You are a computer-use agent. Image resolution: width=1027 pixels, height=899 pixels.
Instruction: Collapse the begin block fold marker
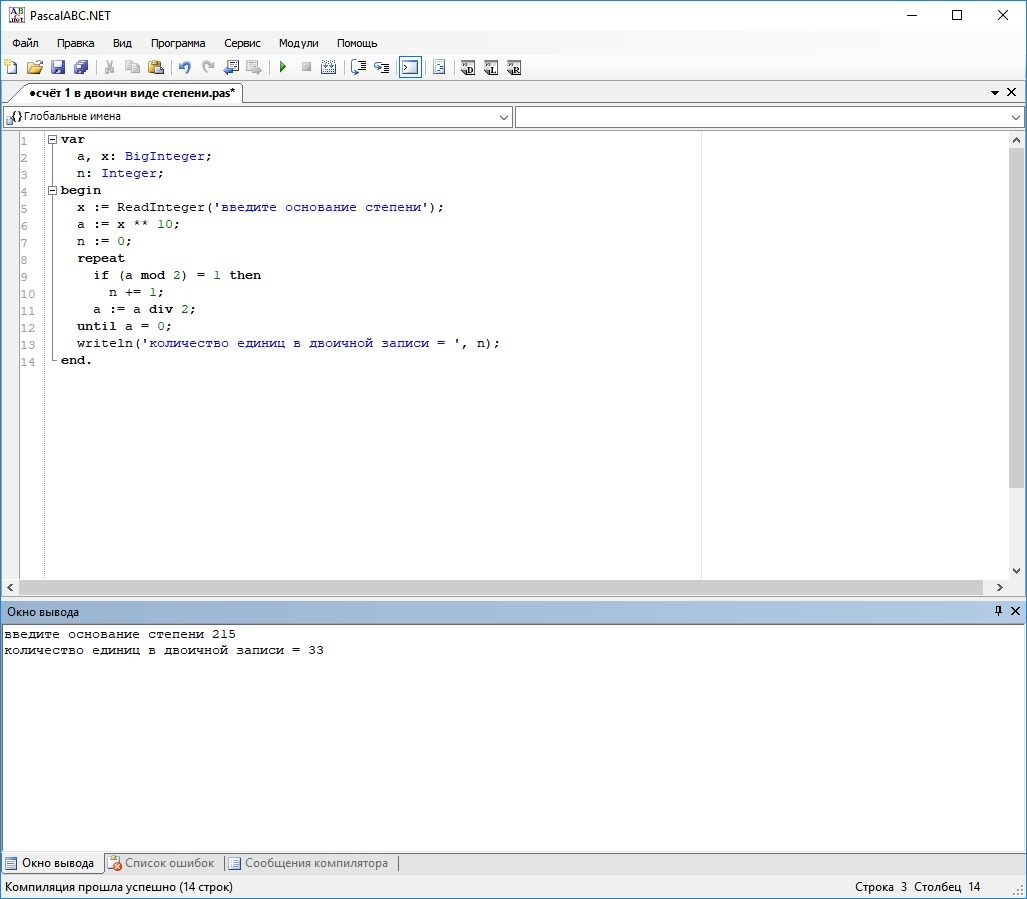(x=52, y=190)
